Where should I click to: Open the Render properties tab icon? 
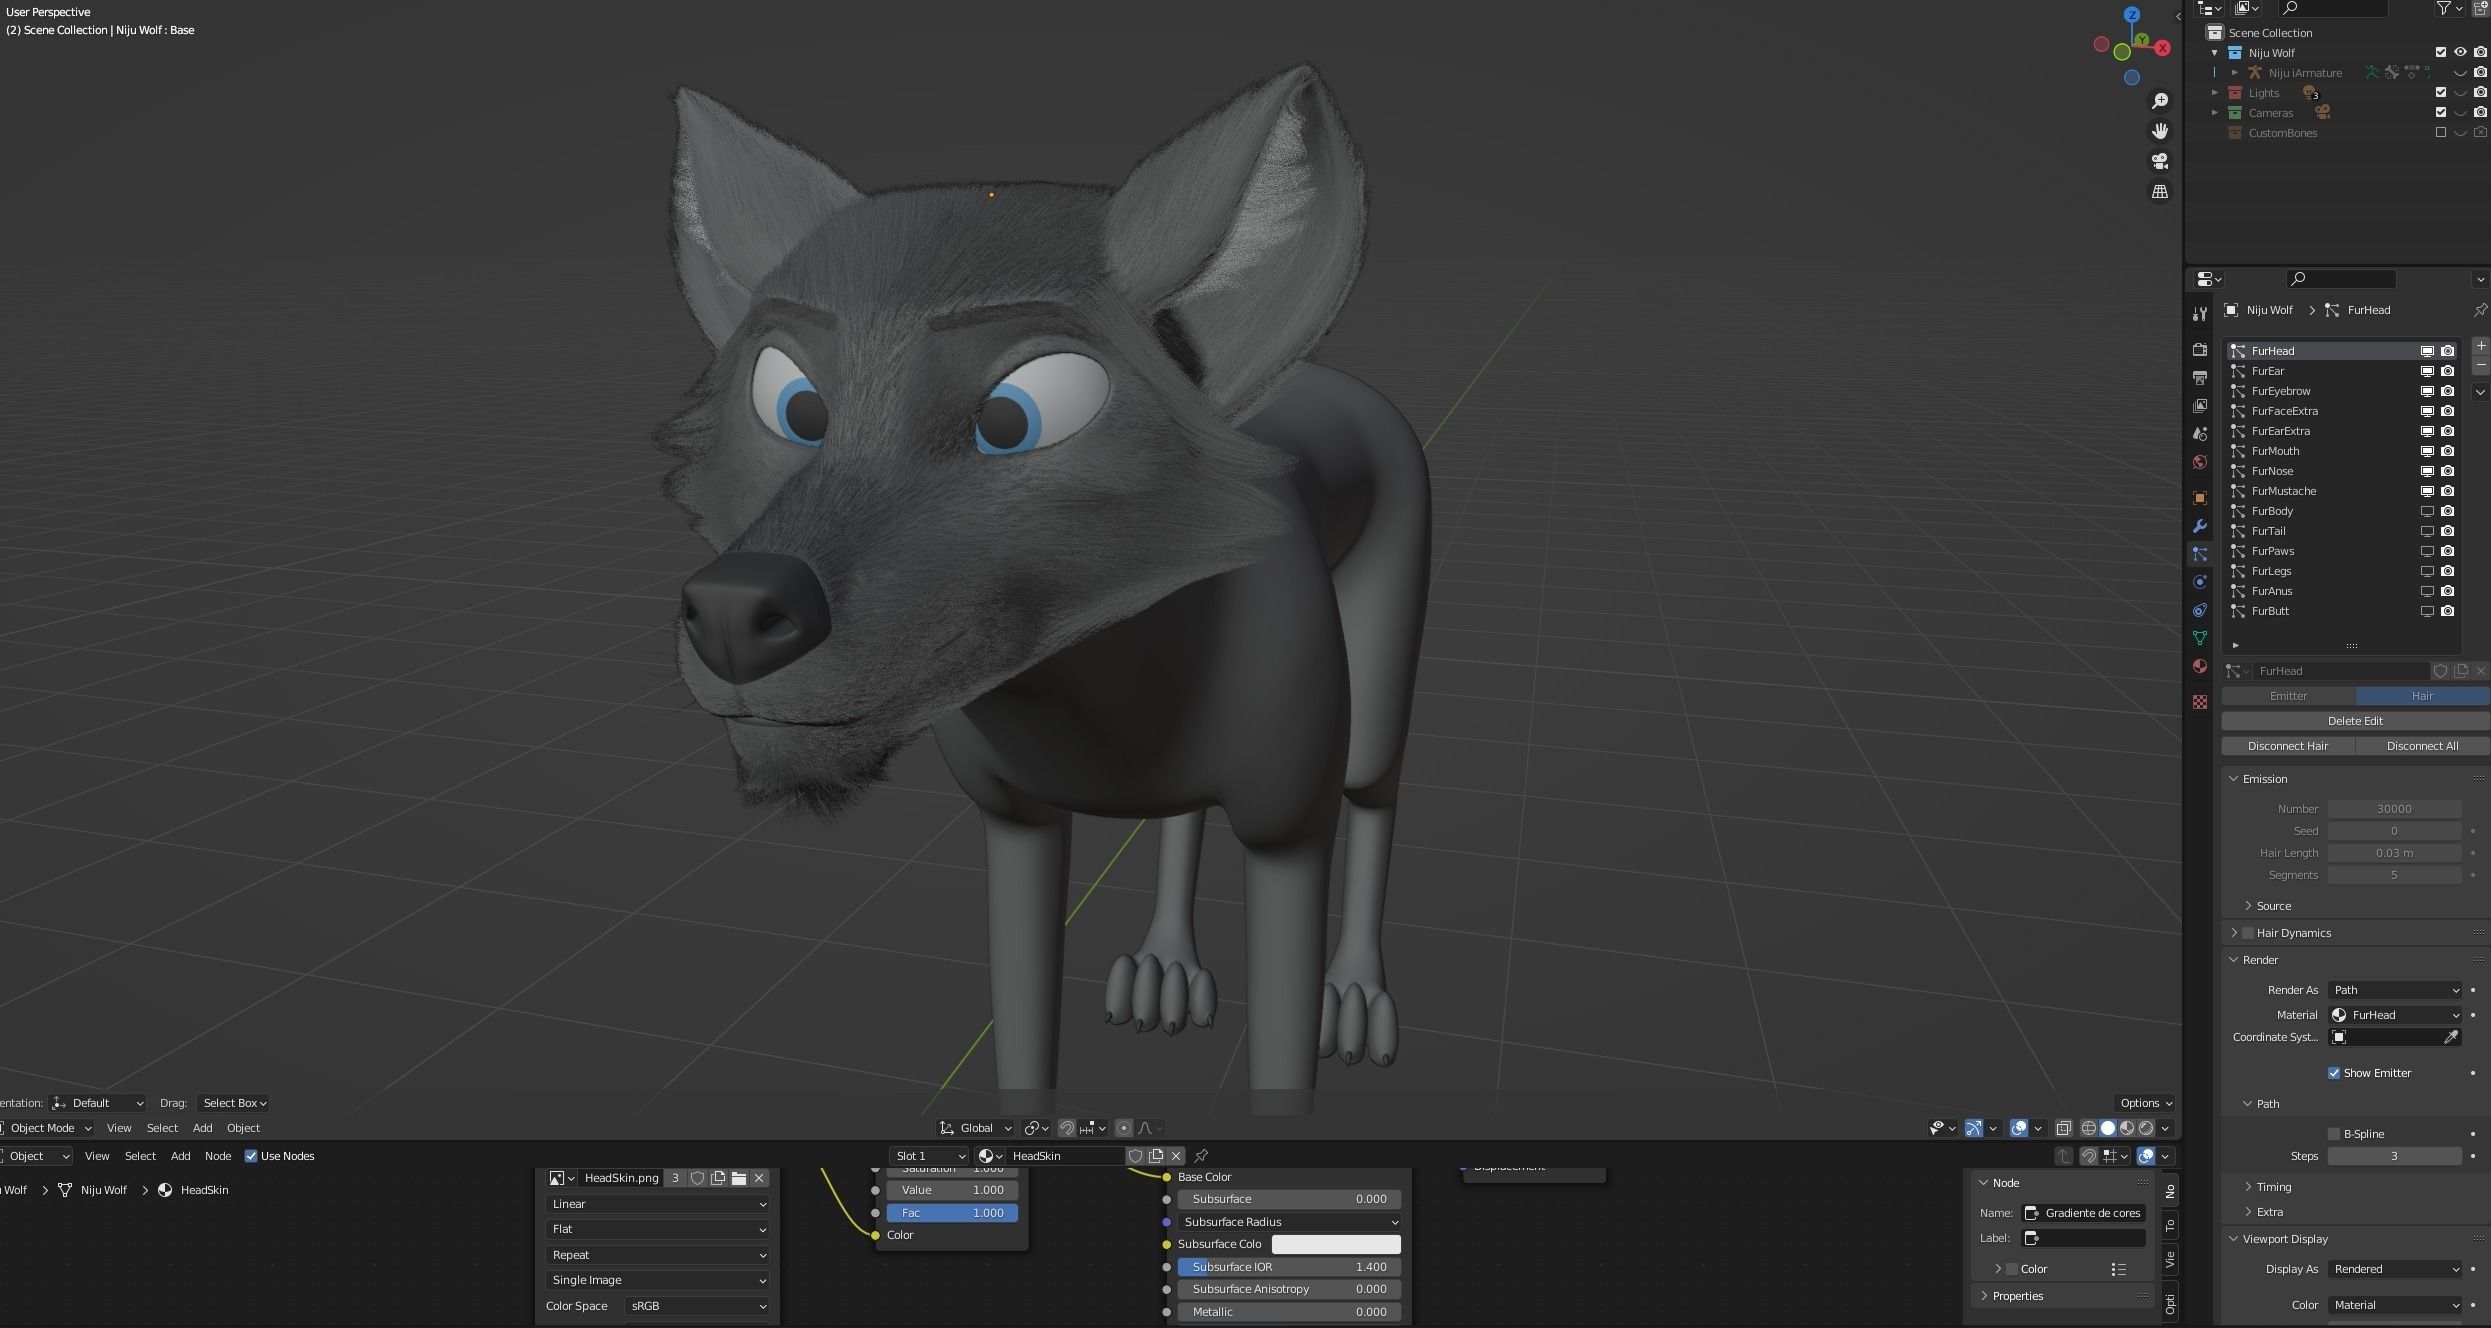2199,350
